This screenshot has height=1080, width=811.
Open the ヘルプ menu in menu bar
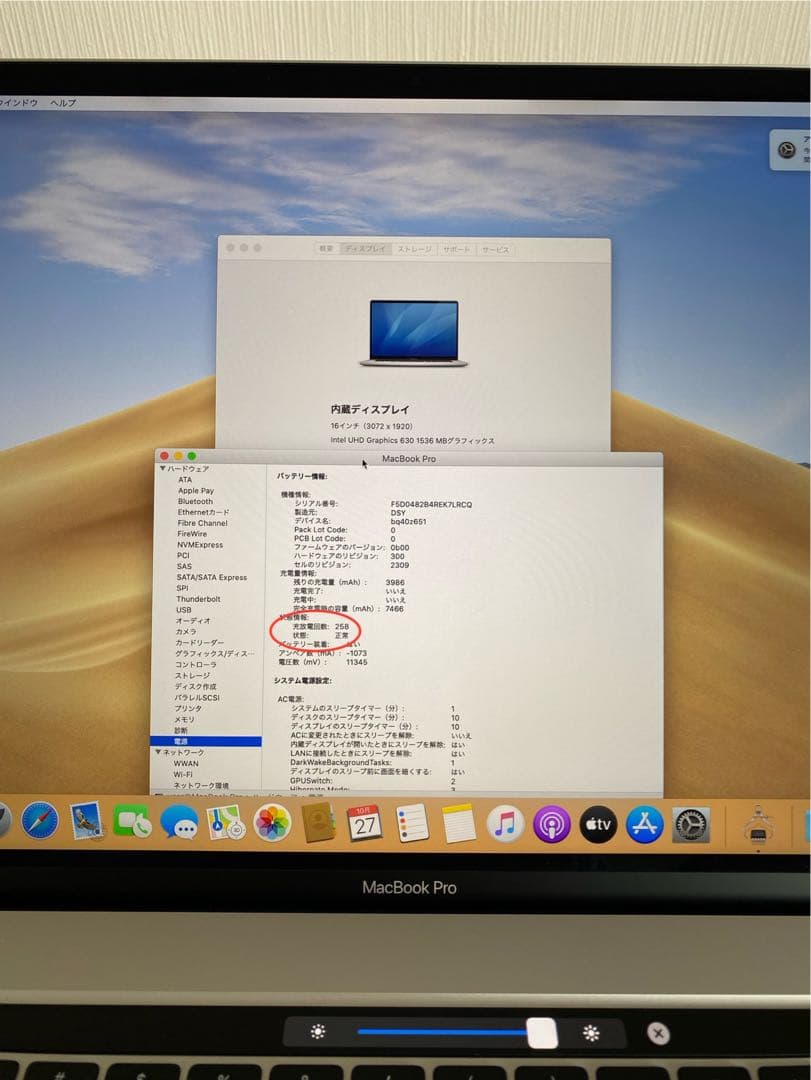click(x=62, y=100)
